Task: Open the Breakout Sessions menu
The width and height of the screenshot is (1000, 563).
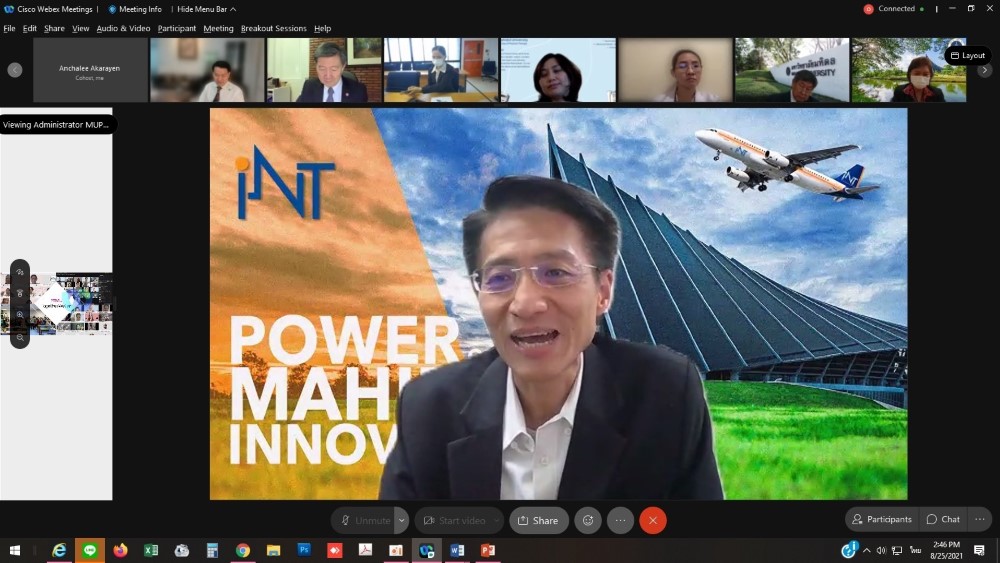Action: coord(272,28)
